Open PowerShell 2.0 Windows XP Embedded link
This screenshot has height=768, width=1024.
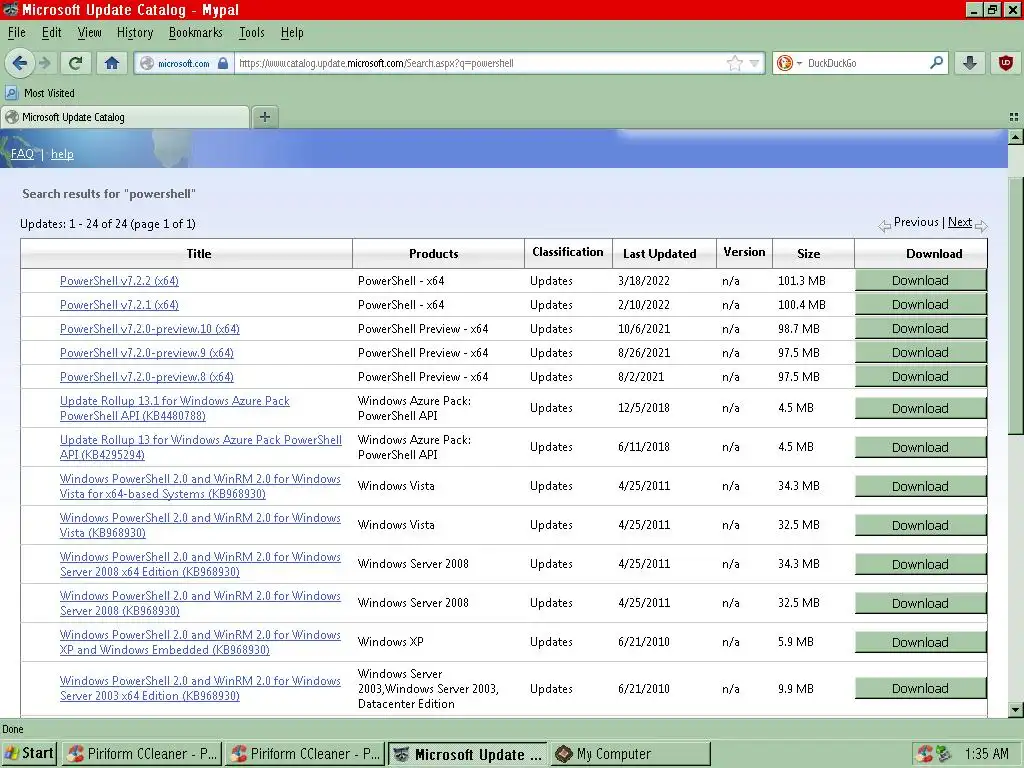(x=200, y=643)
